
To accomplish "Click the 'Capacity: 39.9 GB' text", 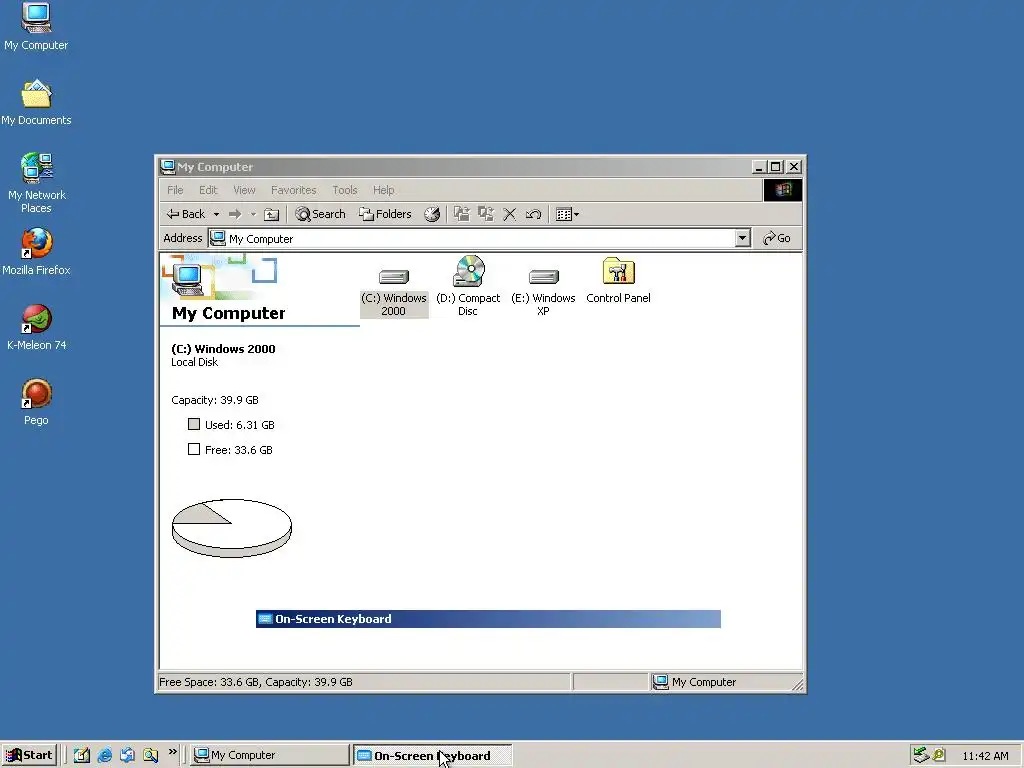I will (215, 400).
